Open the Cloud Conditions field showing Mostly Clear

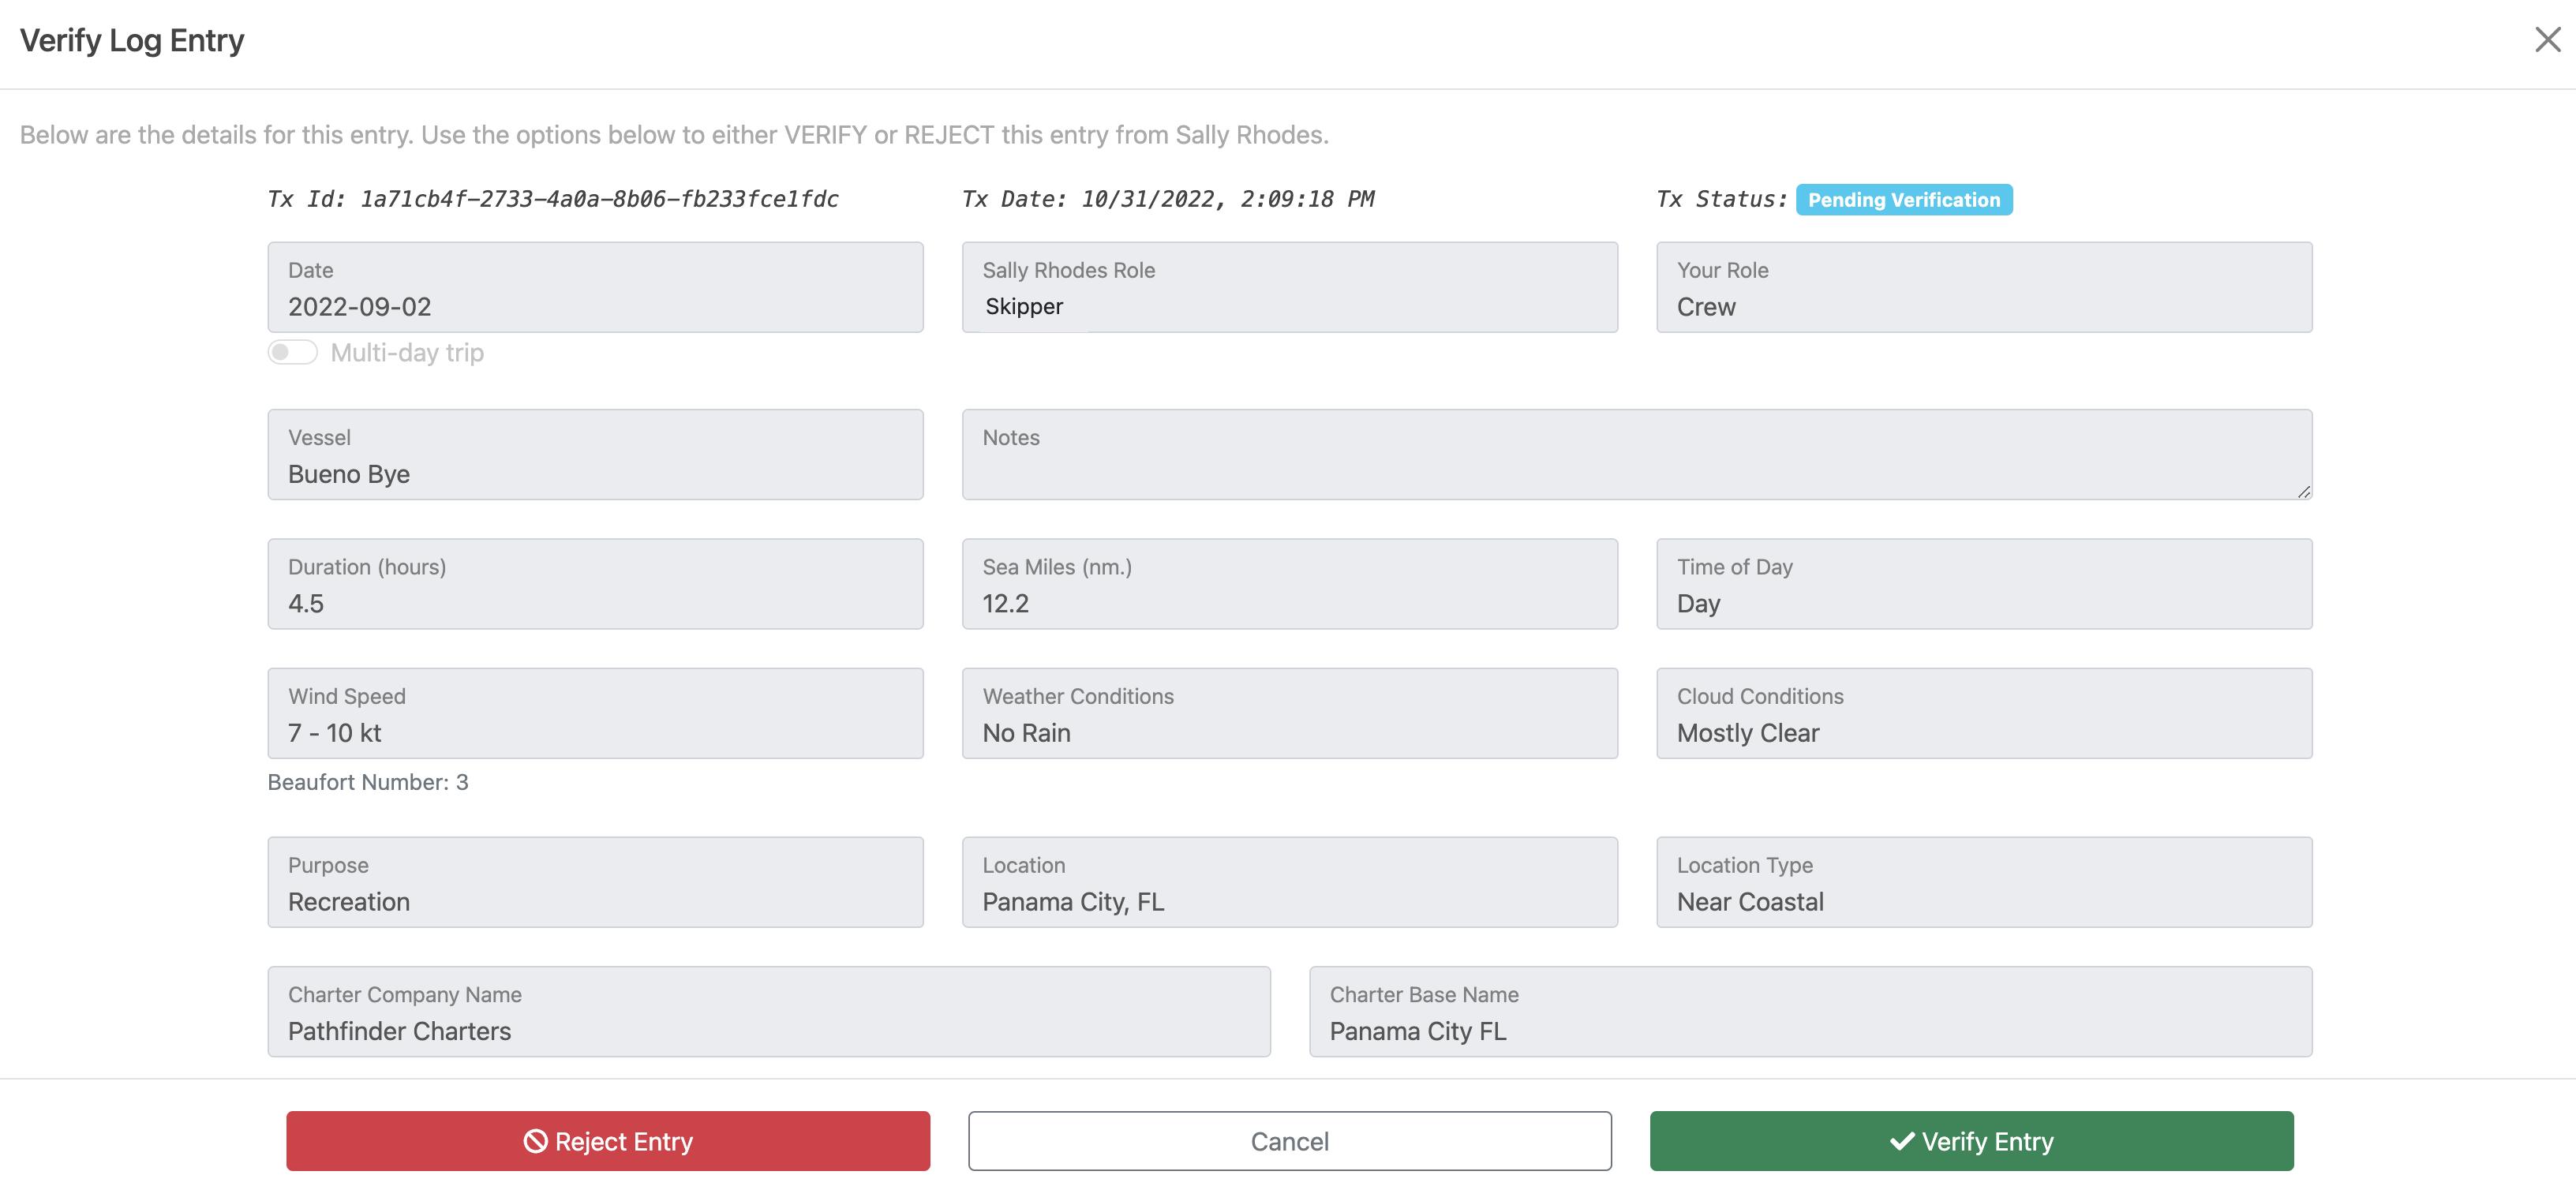1984,713
